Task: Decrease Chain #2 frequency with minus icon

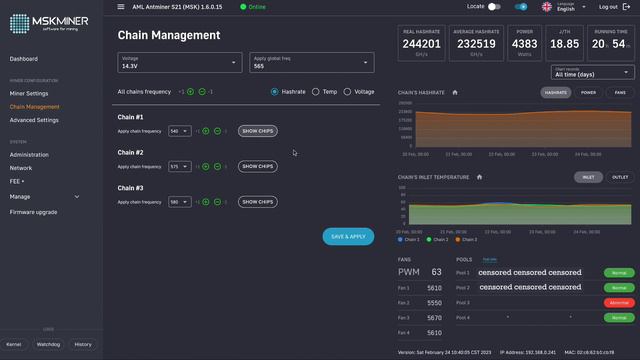Action: coord(218,167)
